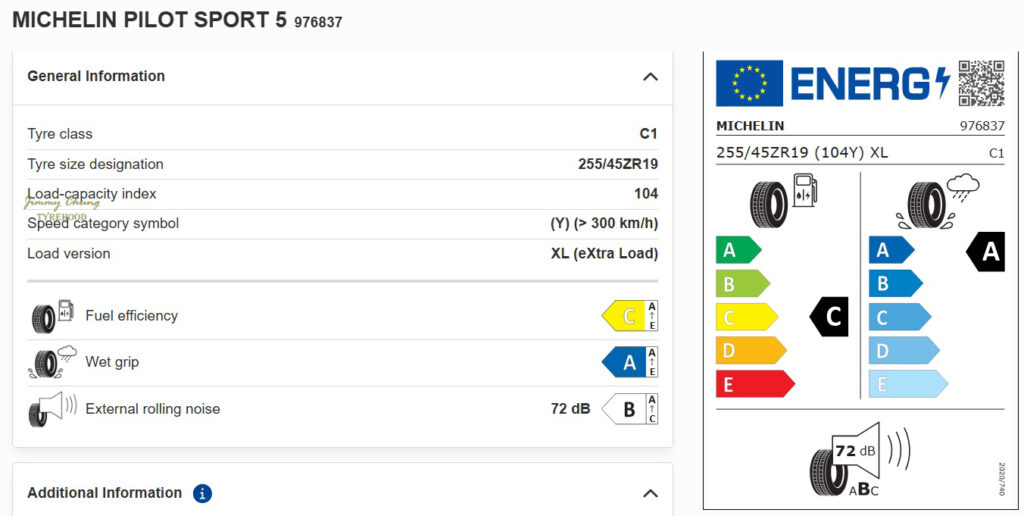Image resolution: width=1024 pixels, height=516 pixels.
Task: Click the 72 dB noise pictogram on label
Action: [859, 460]
